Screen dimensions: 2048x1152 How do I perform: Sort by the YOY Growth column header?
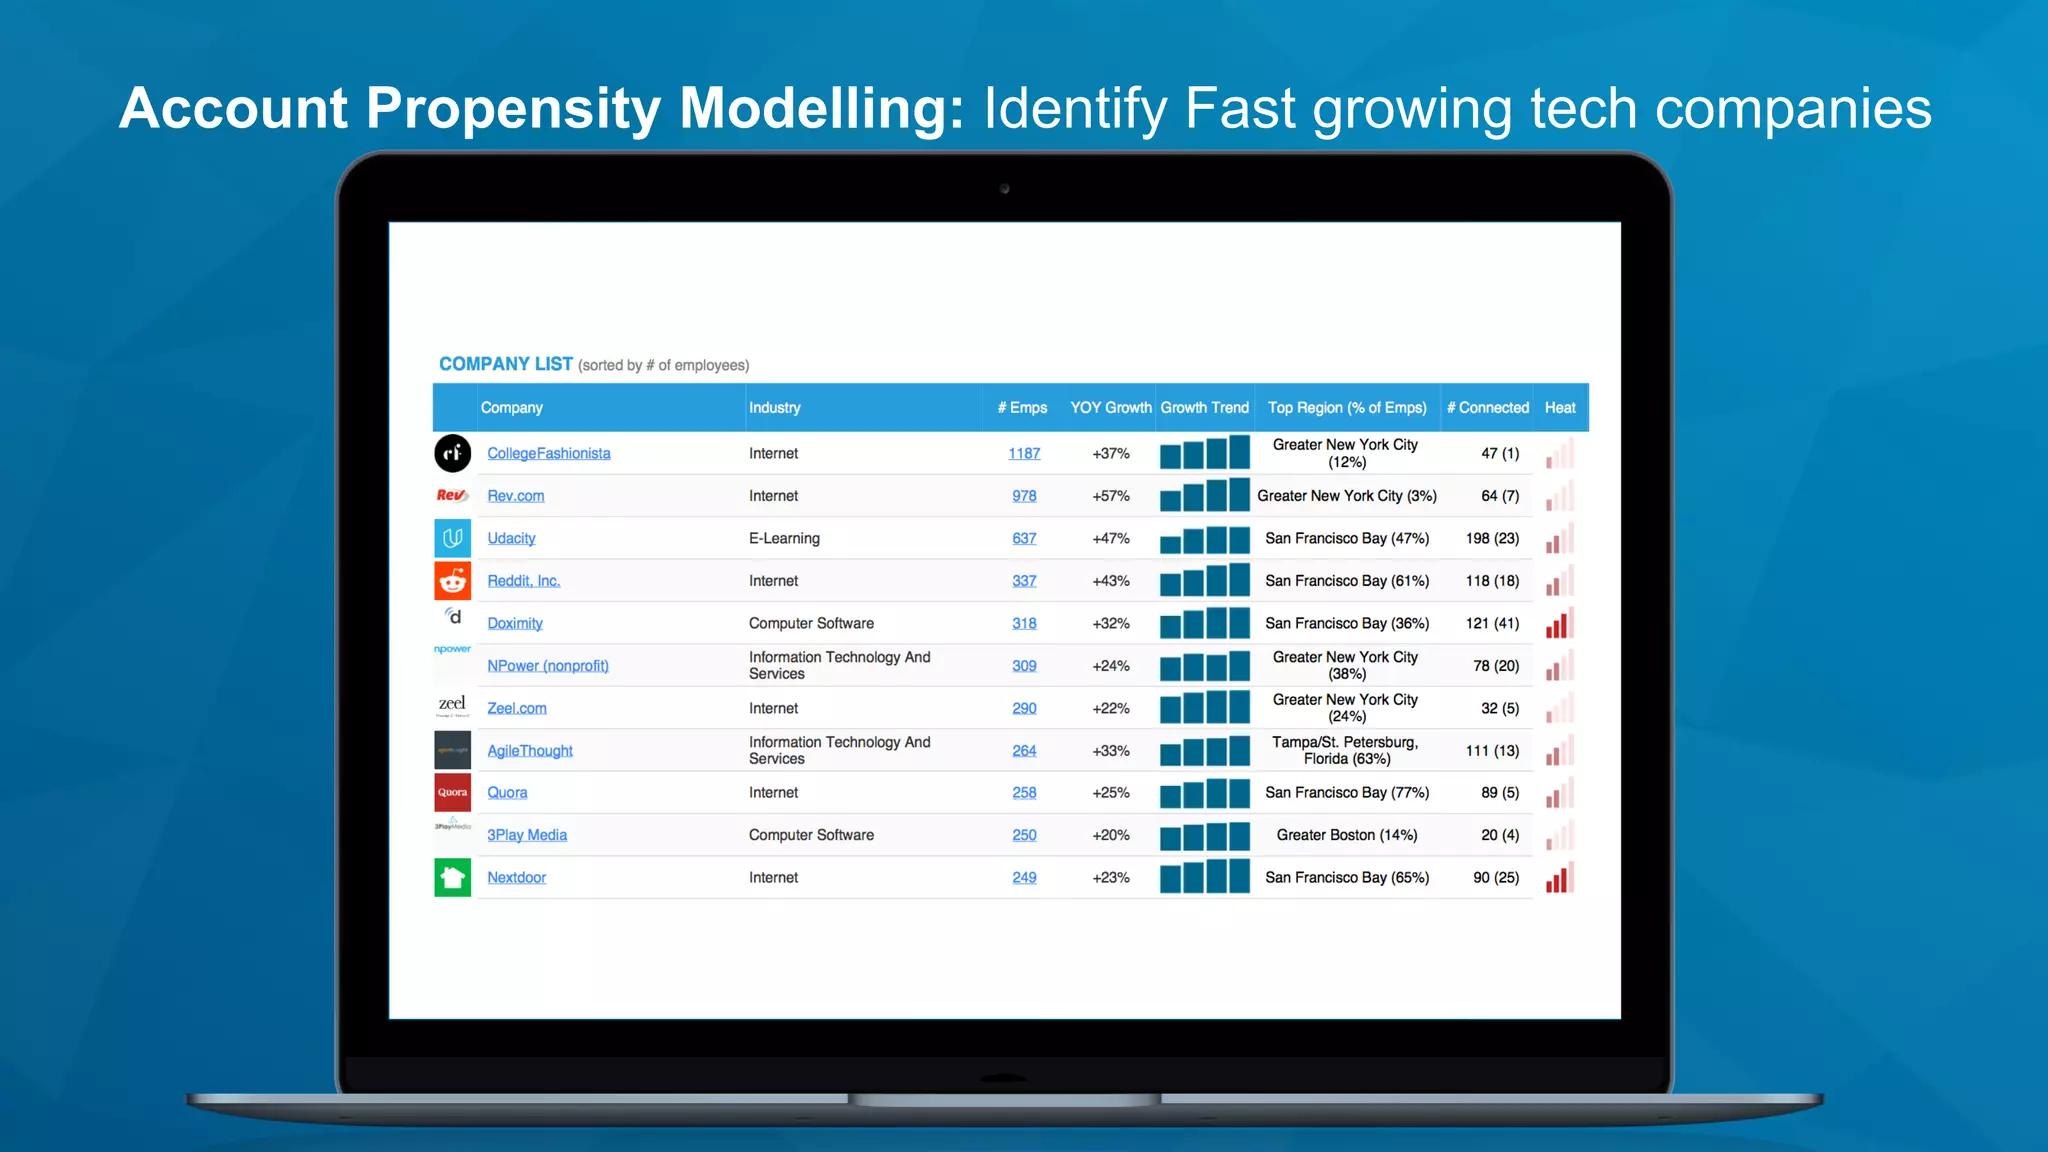pos(1110,408)
